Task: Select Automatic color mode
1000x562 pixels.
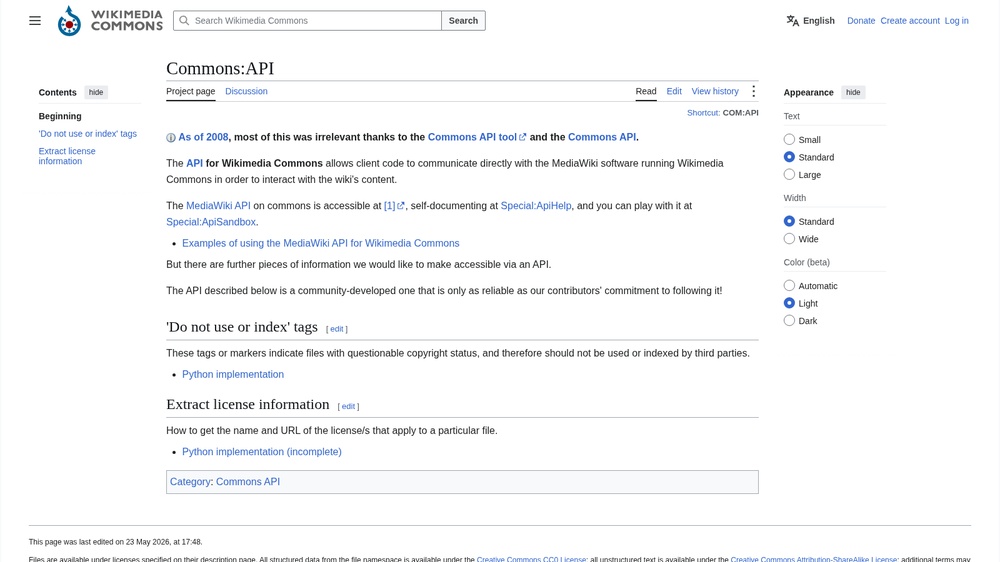Action: [x=790, y=285]
